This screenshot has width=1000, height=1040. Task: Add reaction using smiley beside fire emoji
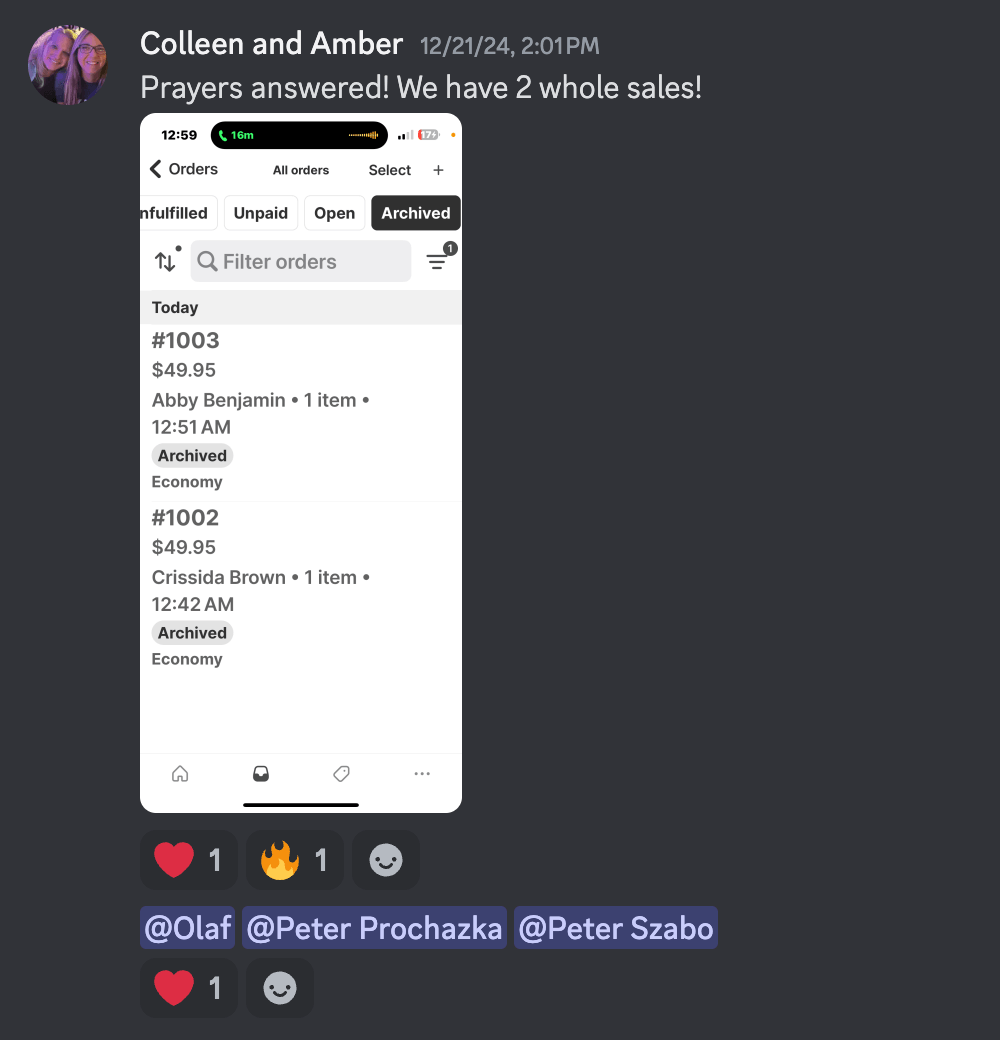click(386, 860)
